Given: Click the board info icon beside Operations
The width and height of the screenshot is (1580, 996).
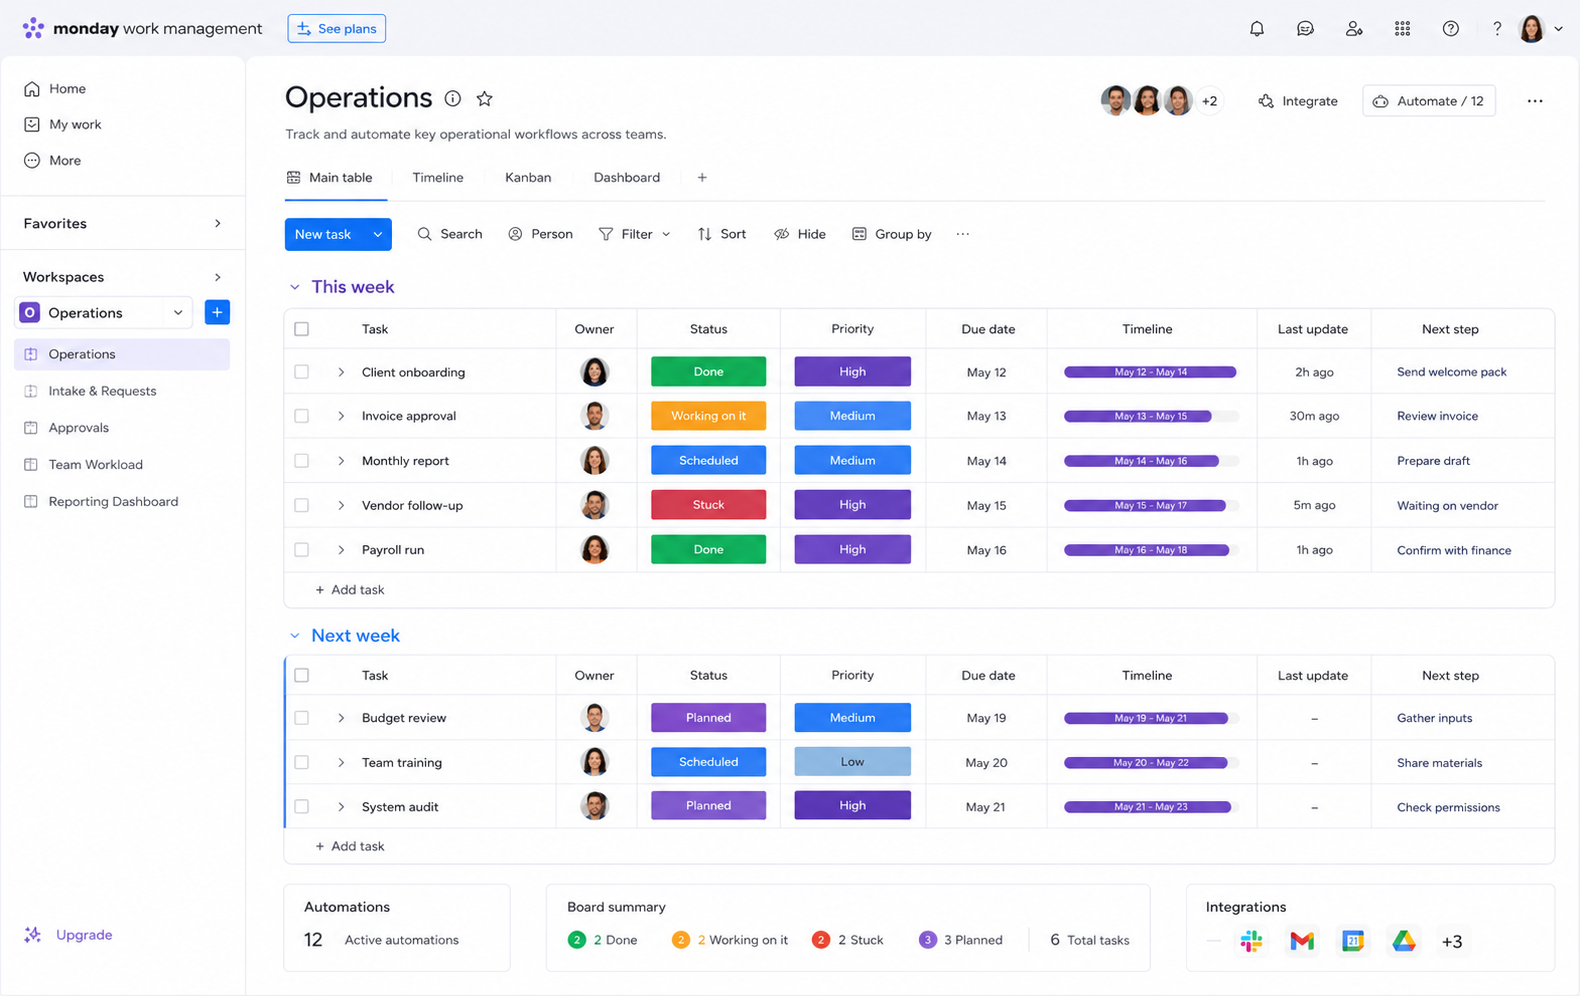Looking at the screenshot, I should tap(453, 98).
